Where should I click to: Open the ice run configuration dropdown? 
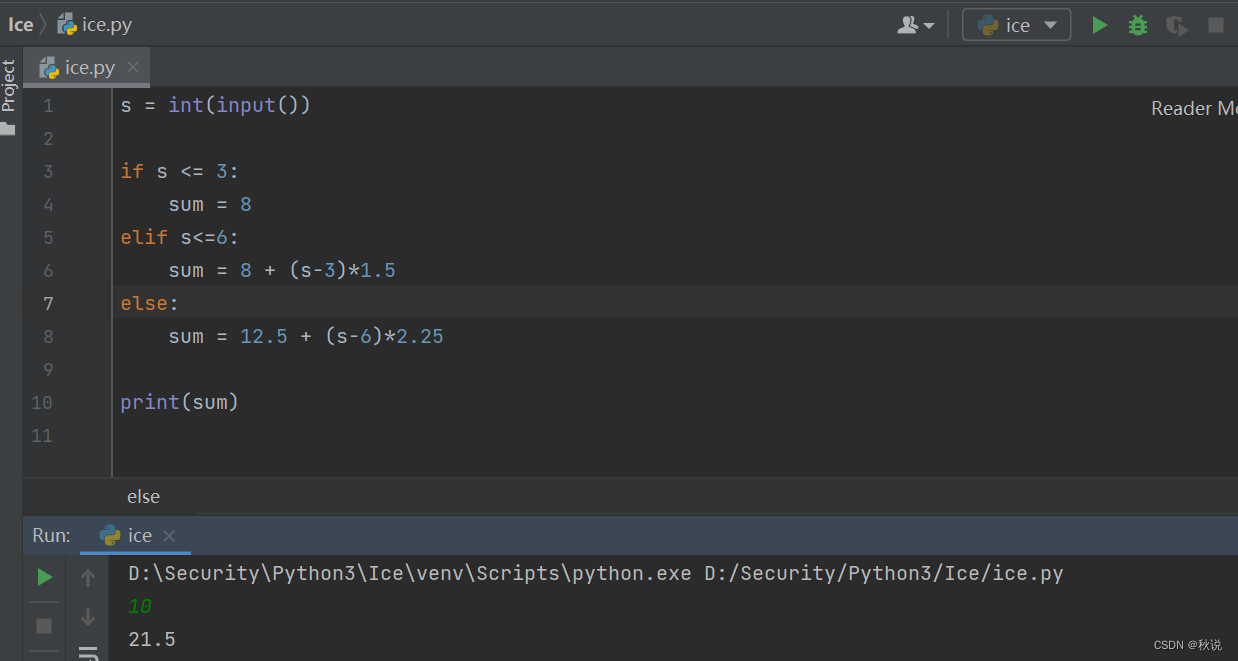point(1016,25)
